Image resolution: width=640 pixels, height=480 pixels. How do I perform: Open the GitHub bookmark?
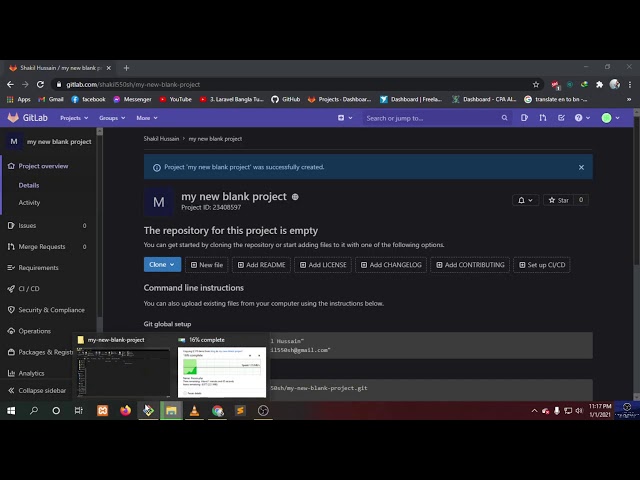tap(286, 99)
